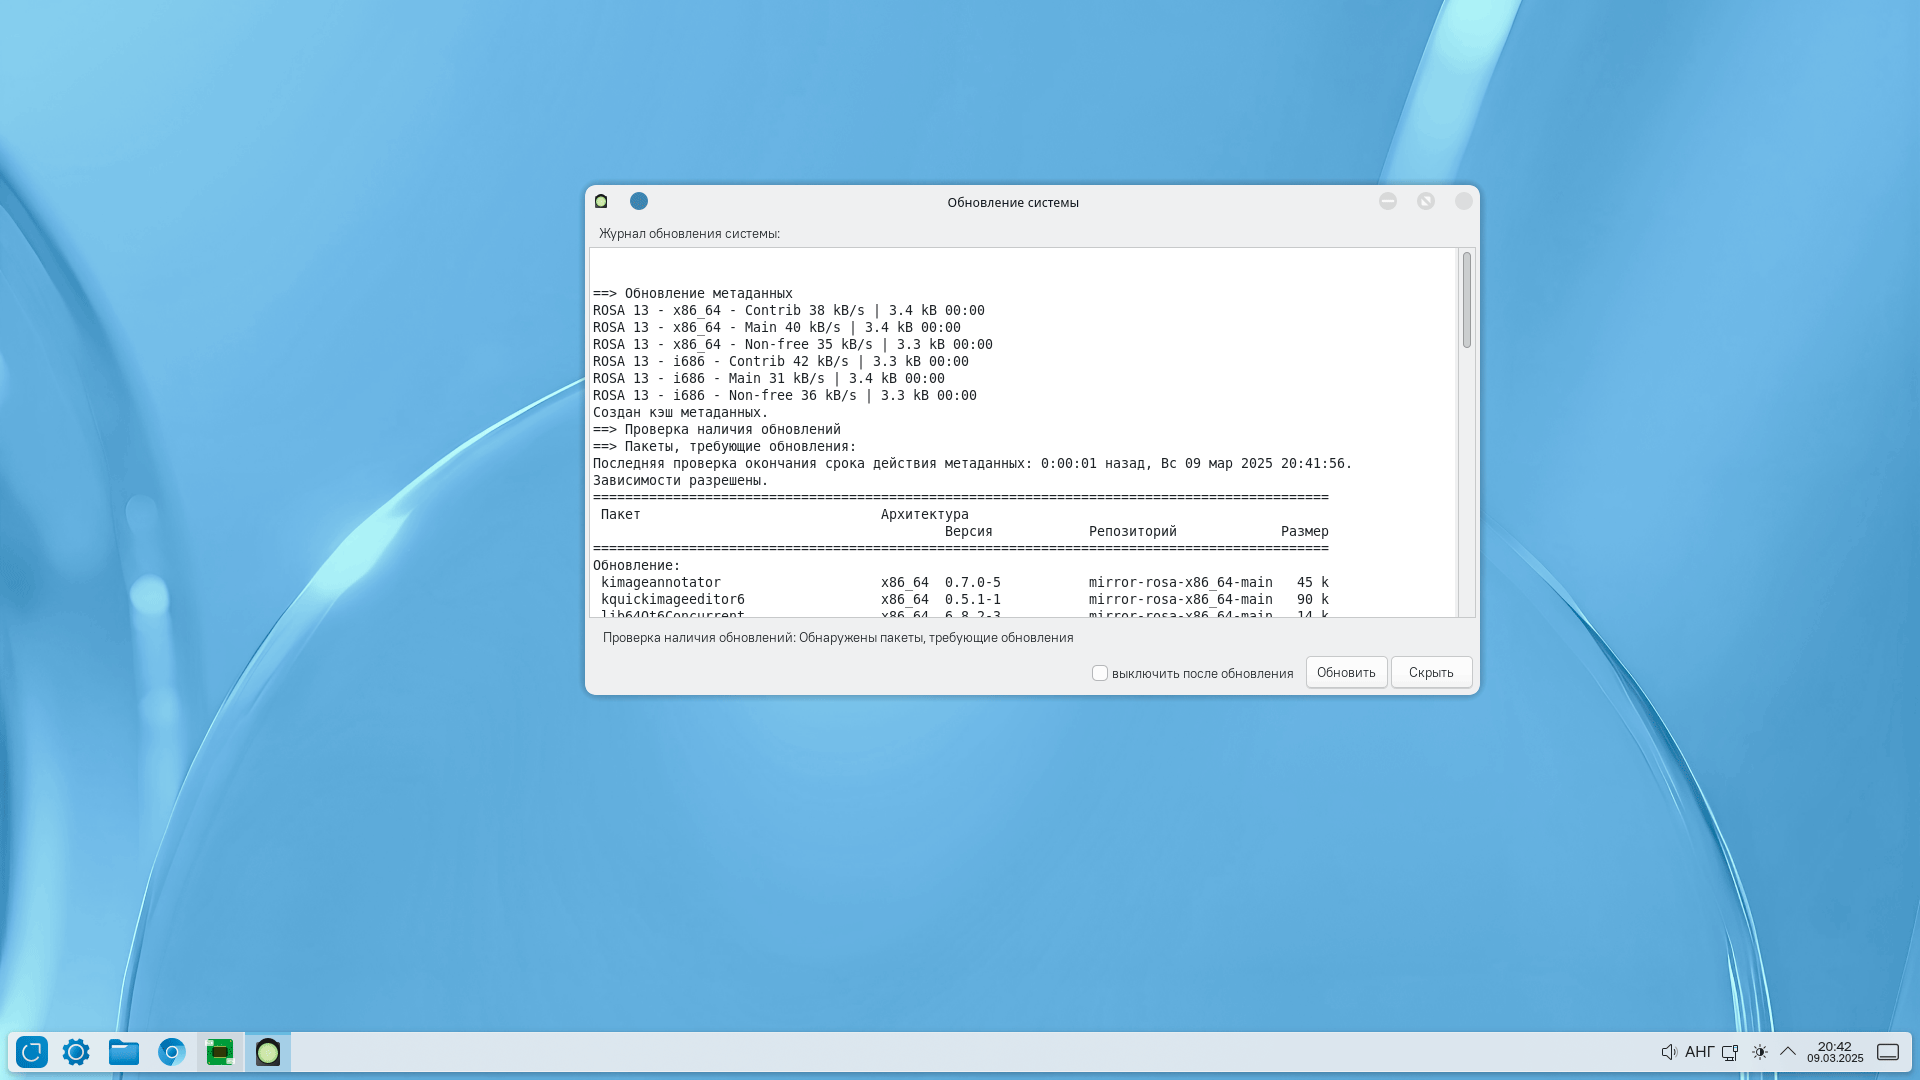Image resolution: width=1920 pixels, height=1080 pixels.
Task: Open System Settings from the taskbar
Action: (76, 1052)
